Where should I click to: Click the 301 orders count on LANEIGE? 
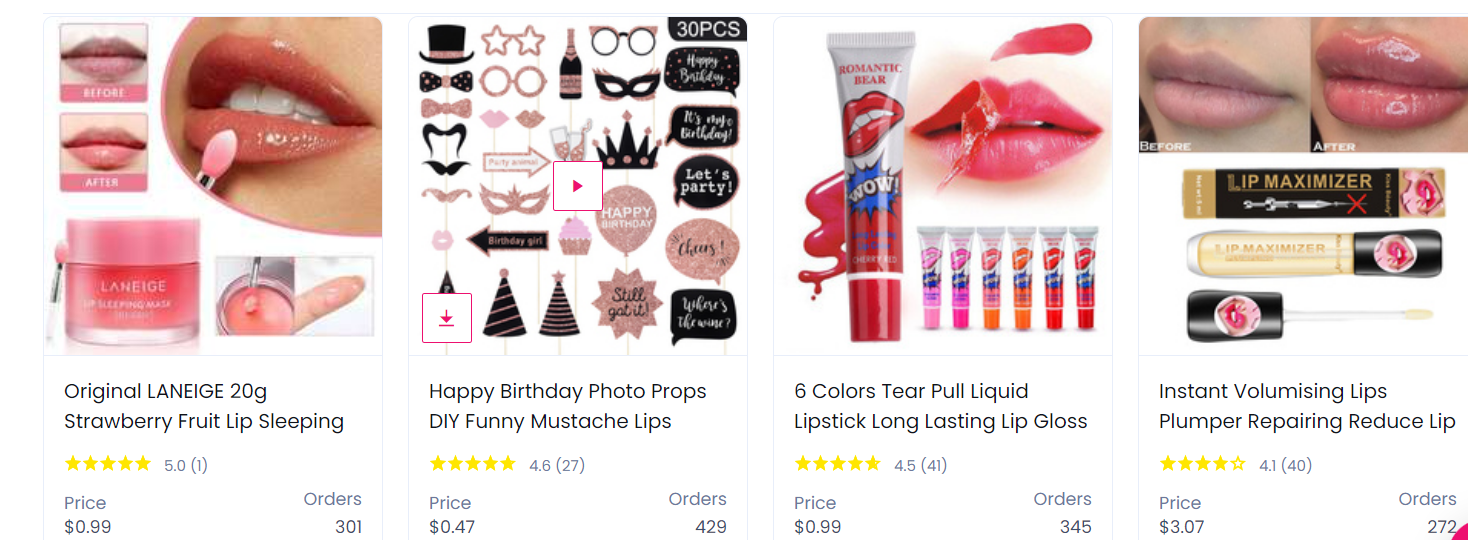(x=348, y=527)
